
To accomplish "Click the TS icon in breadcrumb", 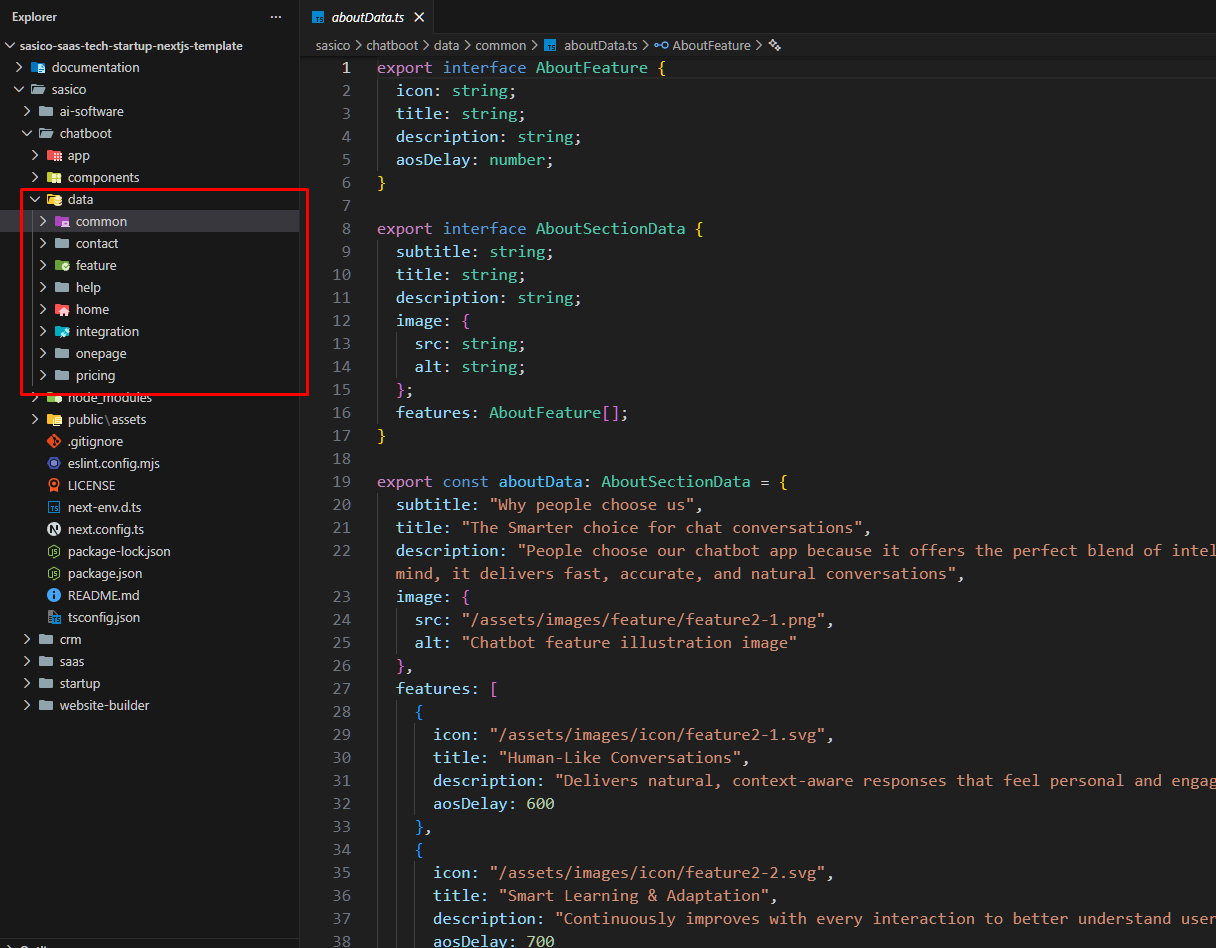I will [550, 45].
